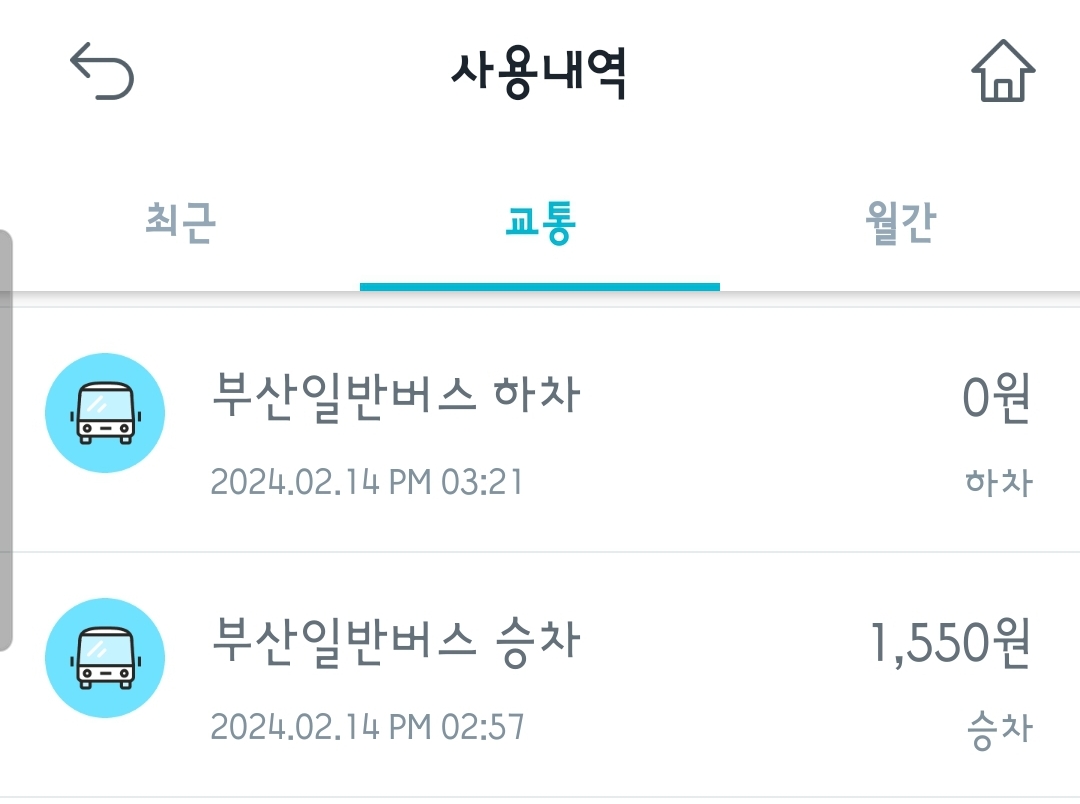The width and height of the screenshot is (1080, 804).
Task: Go to the home screen icon
Action: pos(1003,71)
